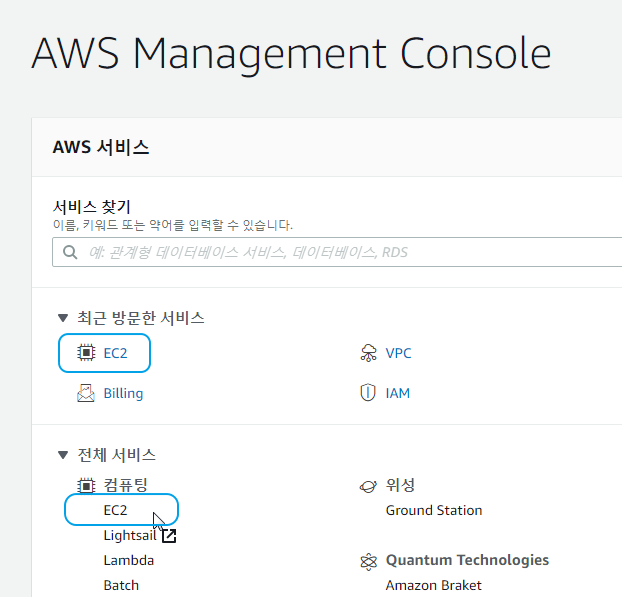The image size is (622, 597).
Task: Click the 전체 서비스 heading text
Action: pos(116,455)
